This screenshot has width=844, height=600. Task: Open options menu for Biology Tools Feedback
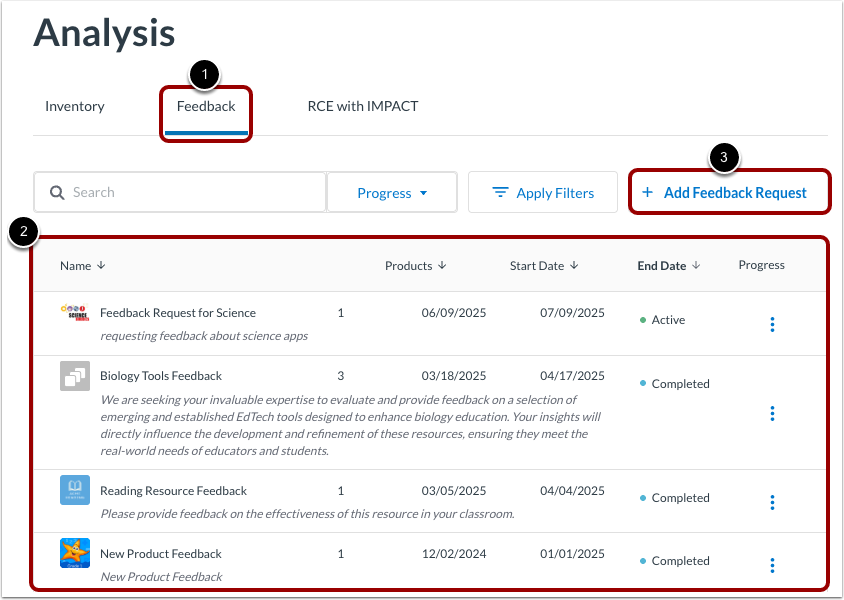point(772,413)
